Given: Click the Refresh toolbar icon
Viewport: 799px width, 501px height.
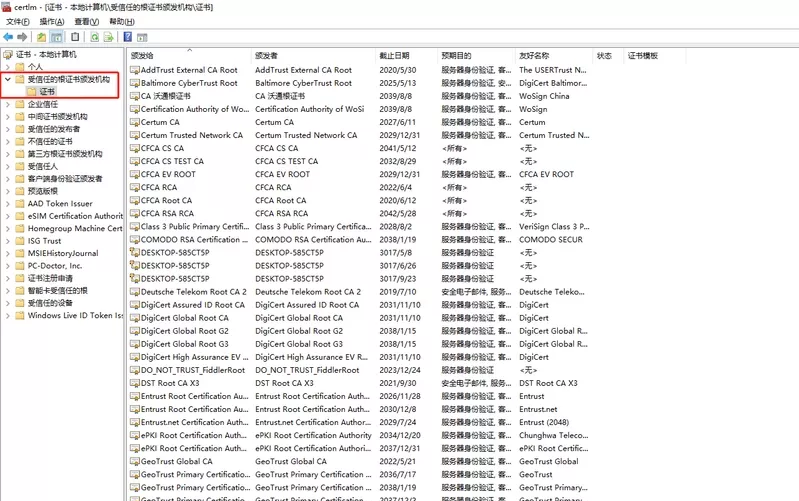Looking at the screenshot, I should tap(94, 37).
